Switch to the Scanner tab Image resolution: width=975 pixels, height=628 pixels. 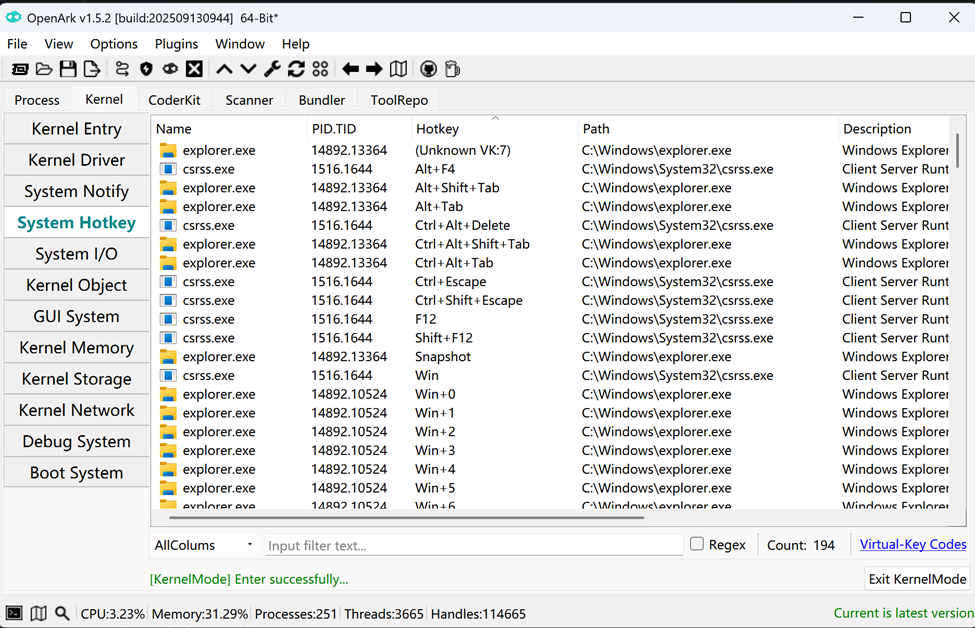click(x=249, y=100)
